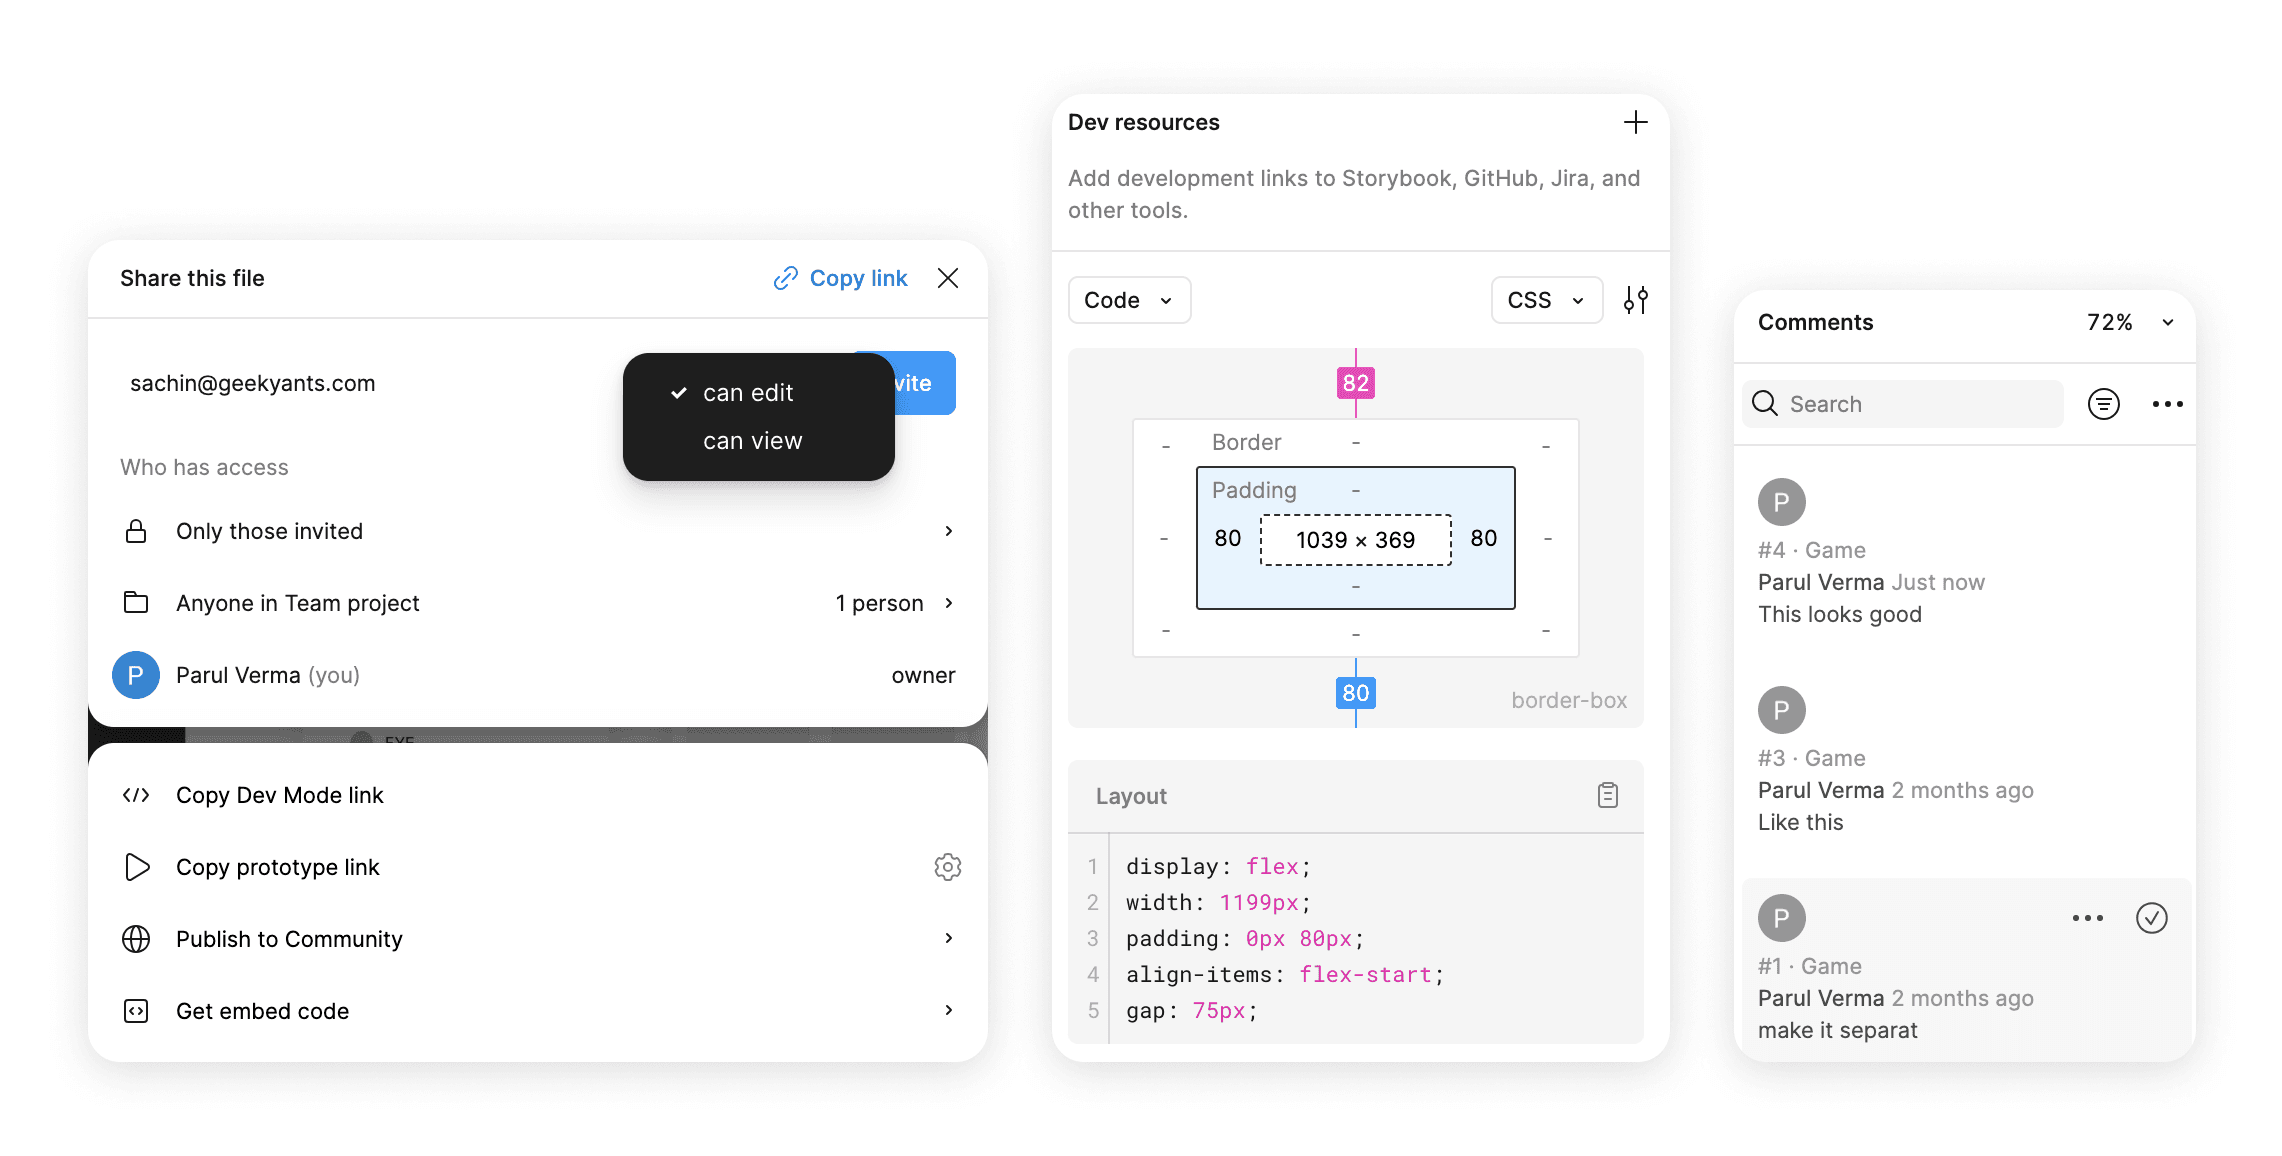Open the three-dot comments menu
Screen dimensions: 2282x1156
pyautogui.click(x=2167, y=403)
